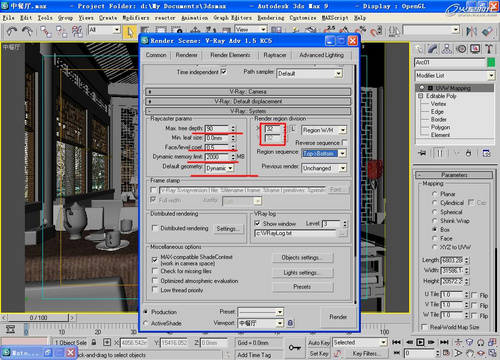Click the Mirror tool icon

point(471,32)
